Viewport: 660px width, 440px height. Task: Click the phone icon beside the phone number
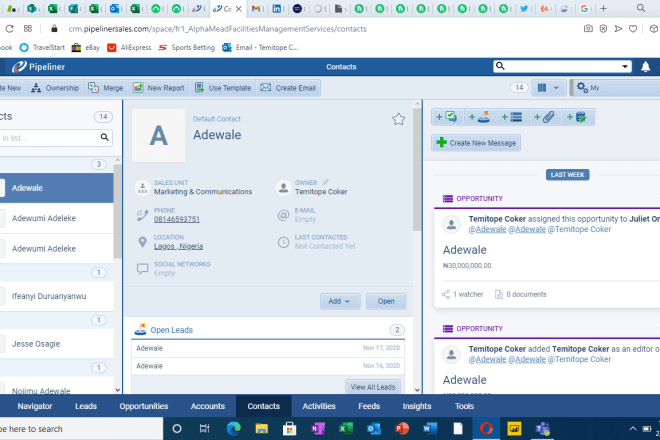coord(142,215)
